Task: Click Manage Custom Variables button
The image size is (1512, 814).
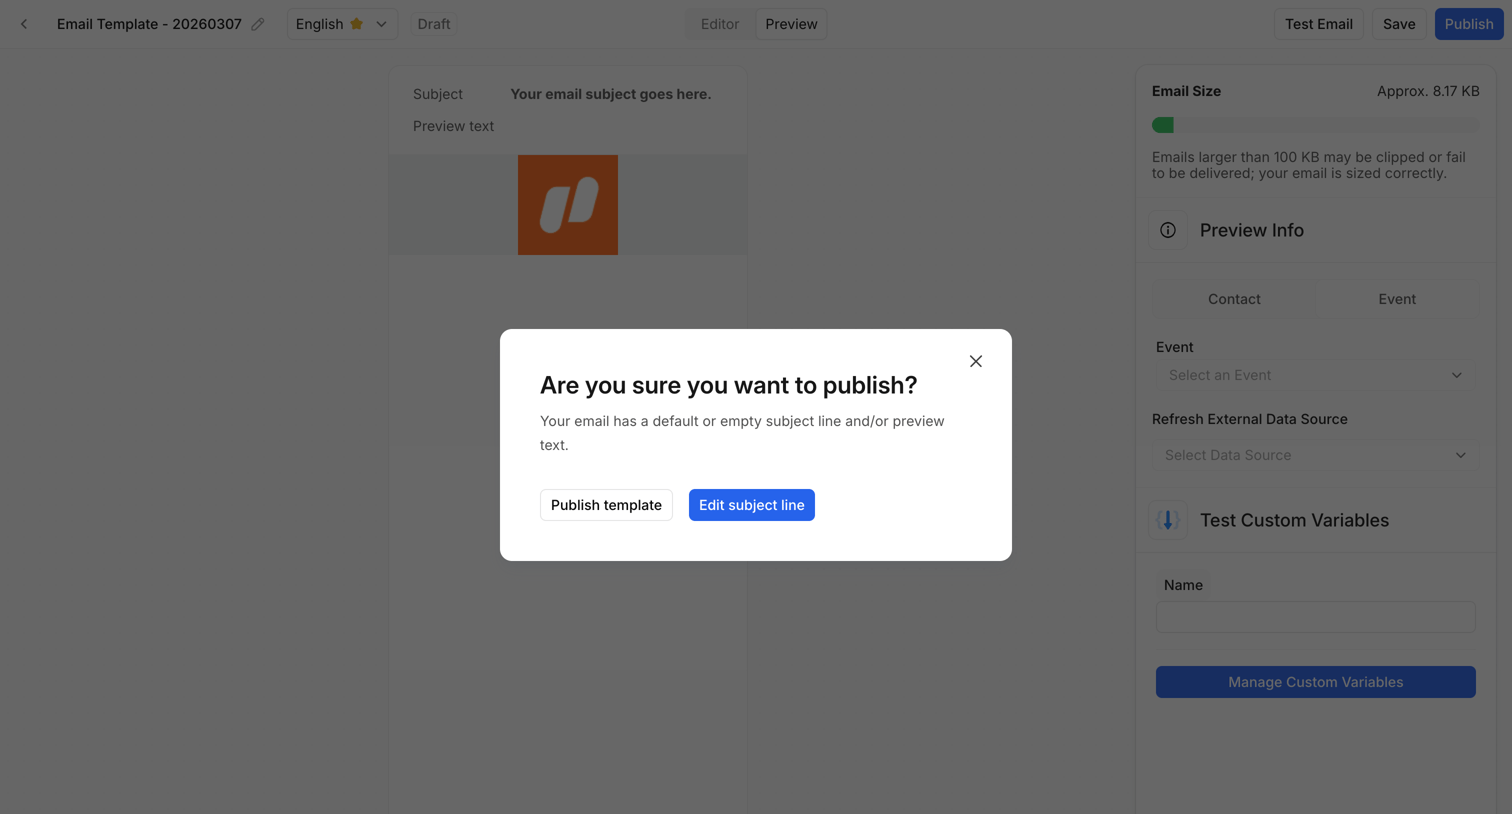Action: click(x=1316, y=682)
